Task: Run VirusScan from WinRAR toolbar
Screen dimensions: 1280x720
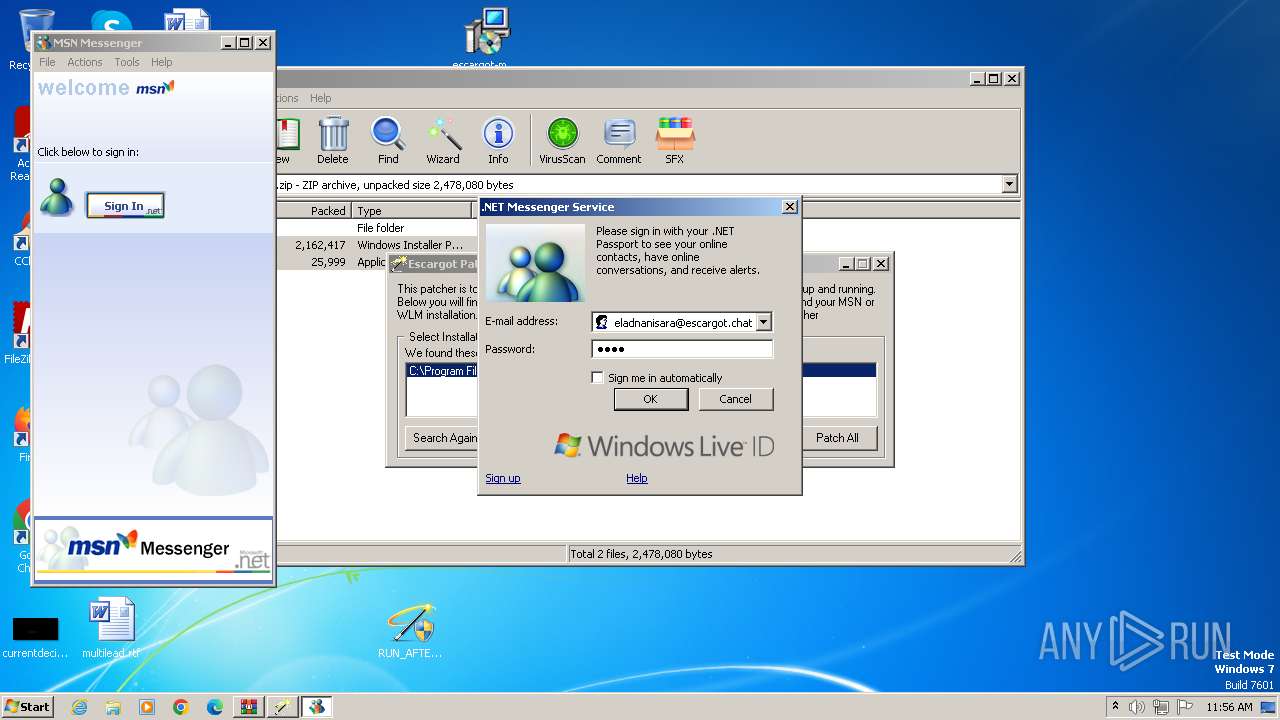Action: click(562, 140)
